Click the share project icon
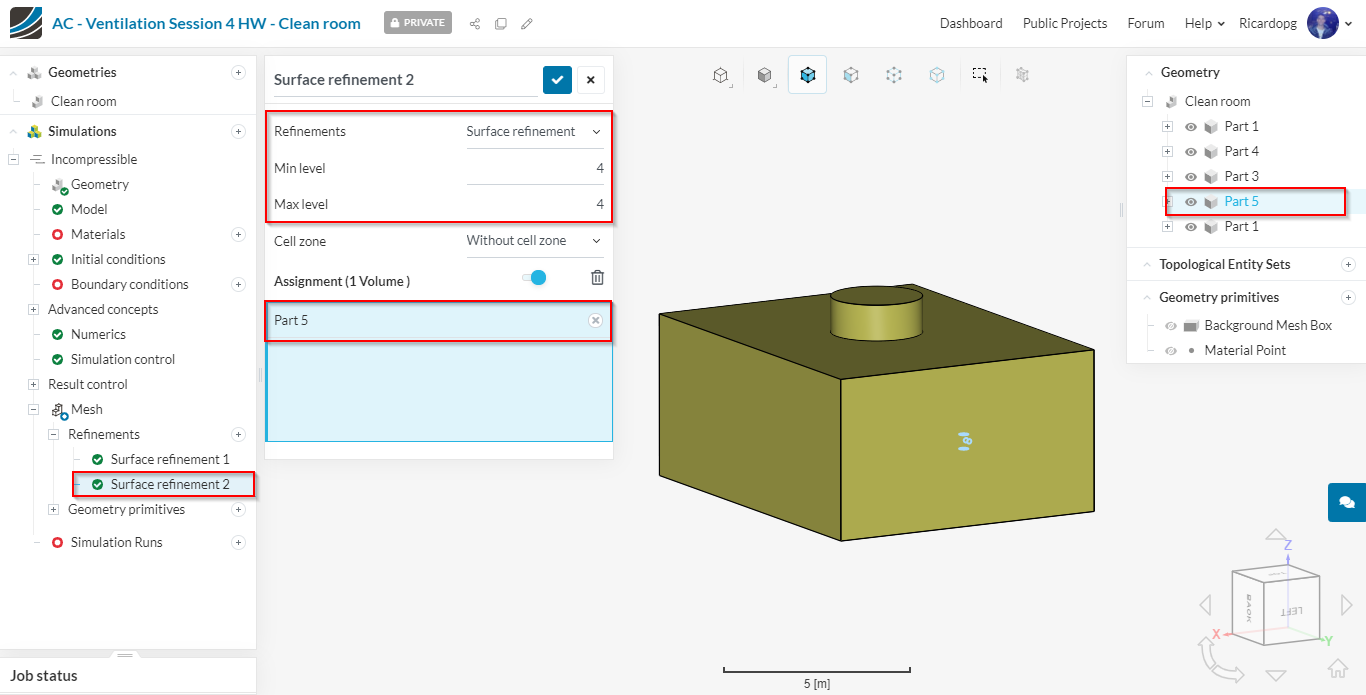1366x695 pixels. click(x=475, y=23)
